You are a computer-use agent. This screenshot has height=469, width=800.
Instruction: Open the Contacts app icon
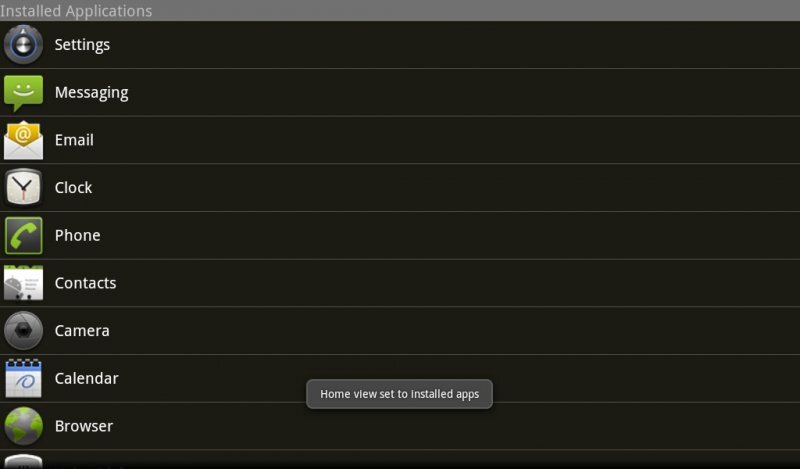click(x=24, y=283)
